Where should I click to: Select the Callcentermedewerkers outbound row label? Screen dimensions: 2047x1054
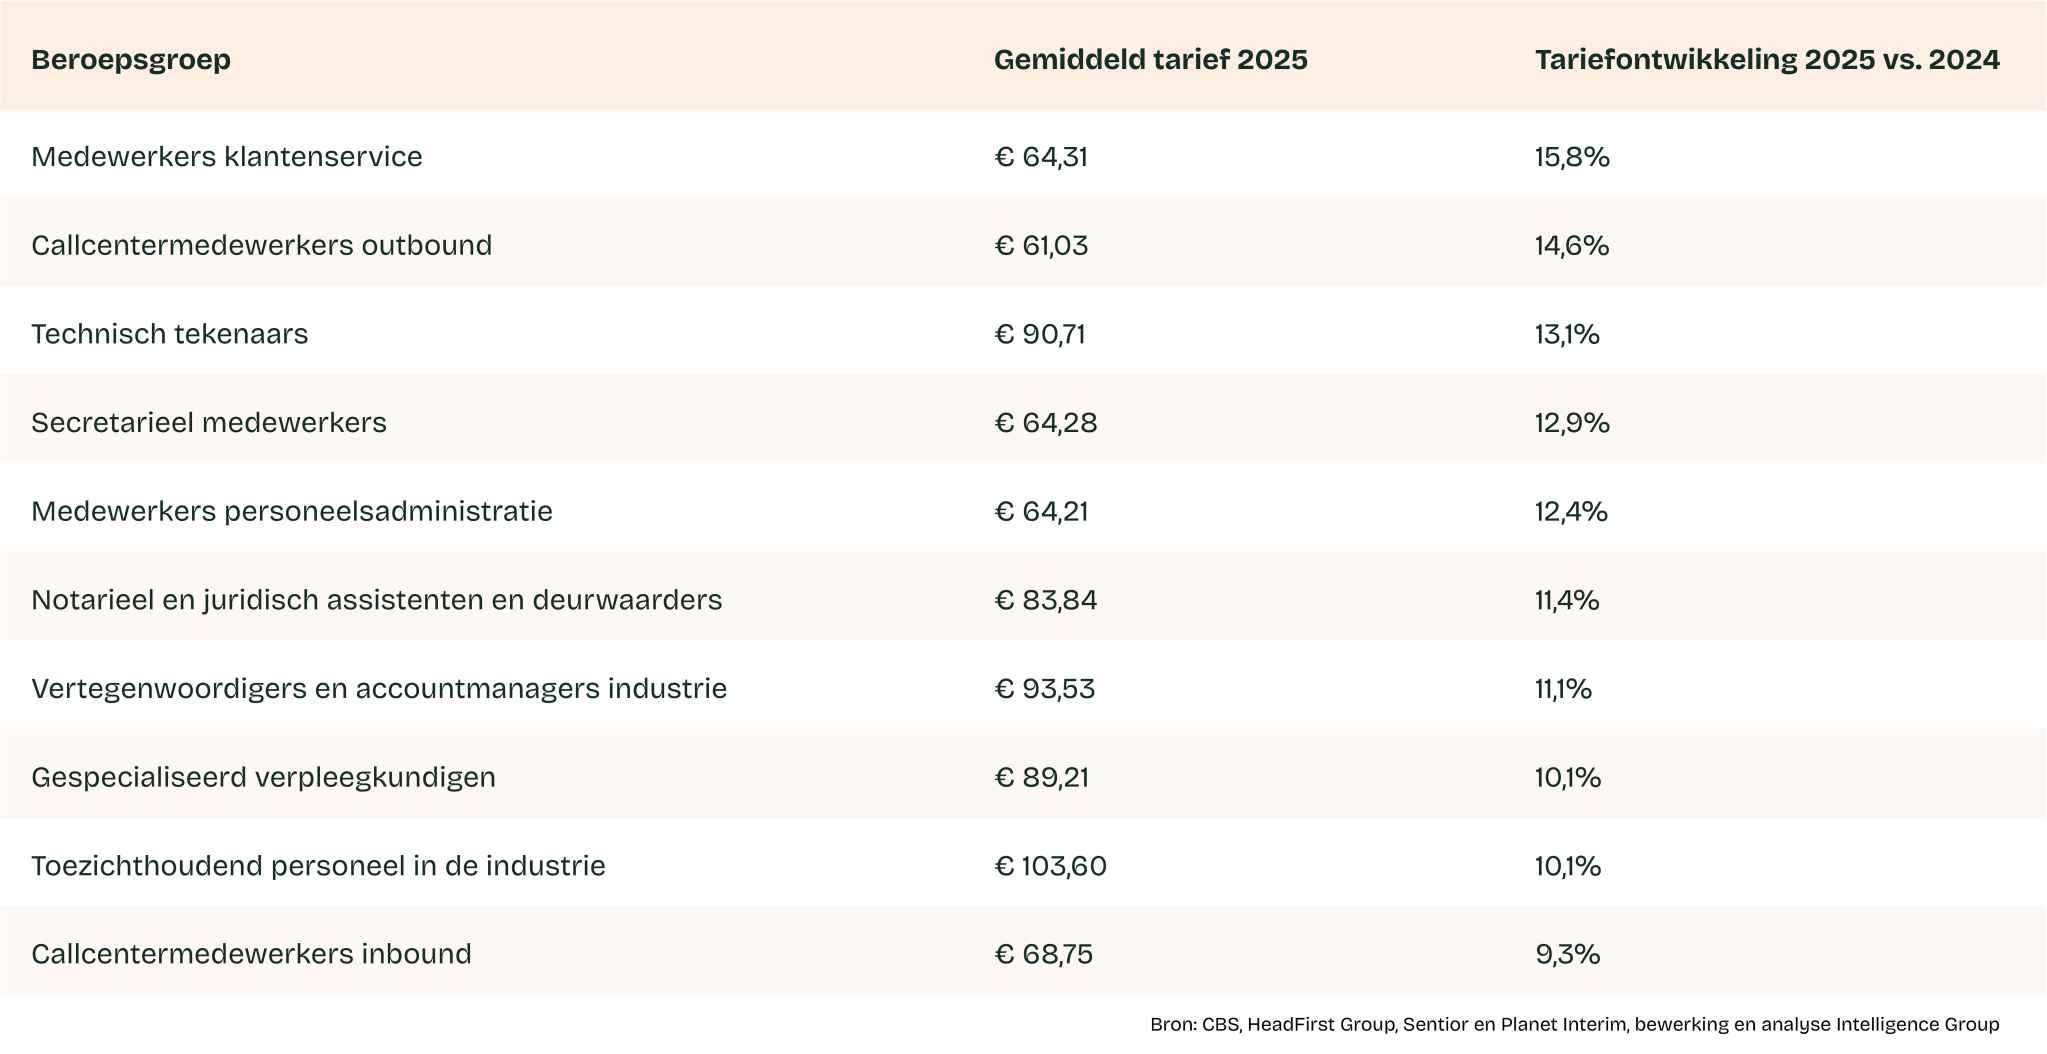pyautogui.click(x=262, y=246)
